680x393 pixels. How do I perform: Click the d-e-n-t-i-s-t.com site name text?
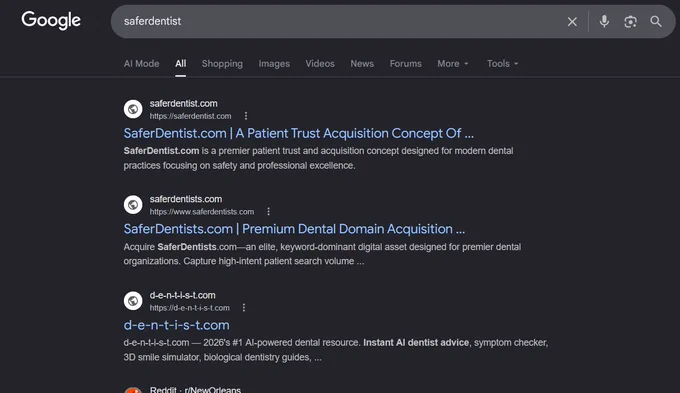pos(183,295)
